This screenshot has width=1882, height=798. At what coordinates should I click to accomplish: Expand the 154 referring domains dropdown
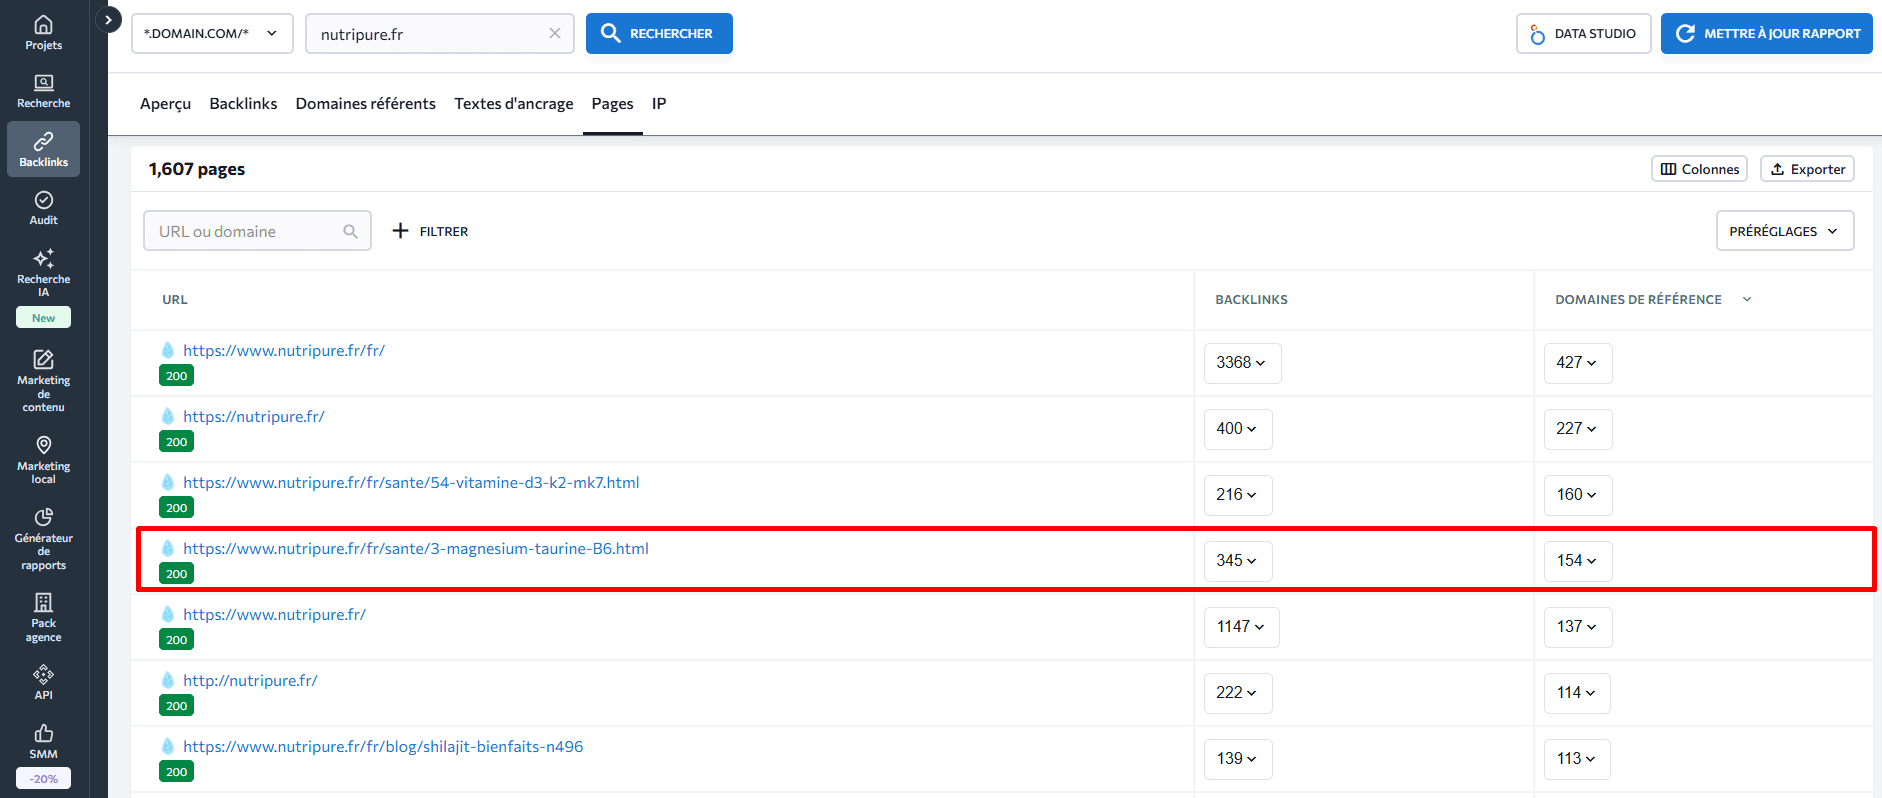tap(1578, 561)
